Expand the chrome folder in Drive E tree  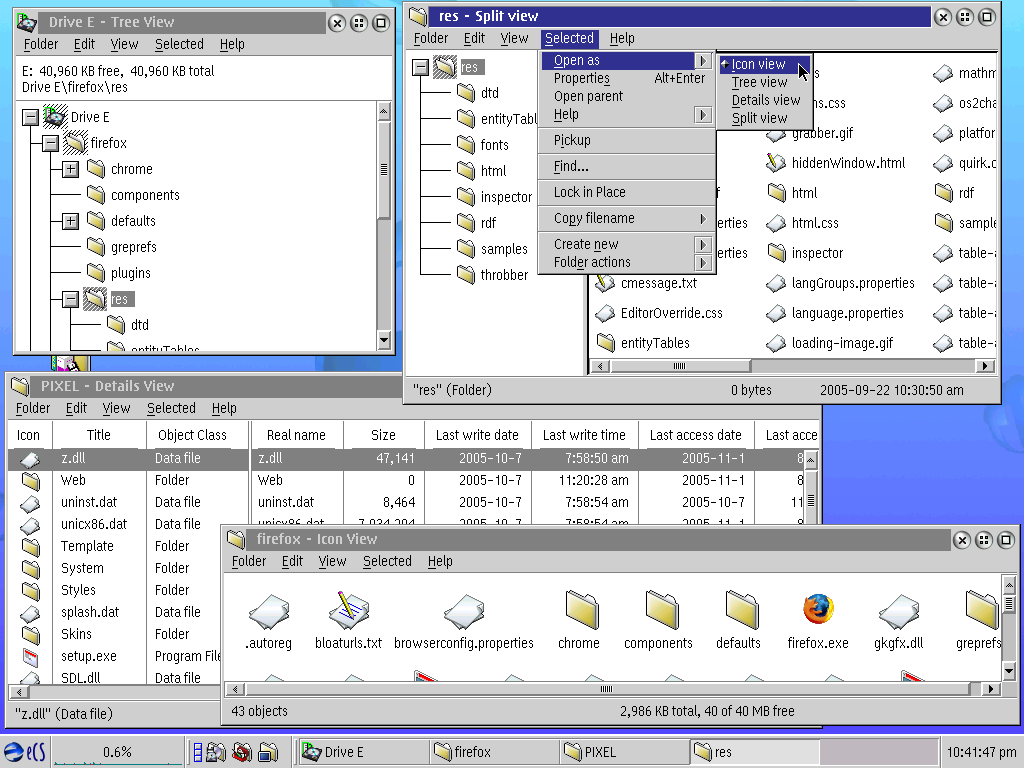(x=71, y=169)
